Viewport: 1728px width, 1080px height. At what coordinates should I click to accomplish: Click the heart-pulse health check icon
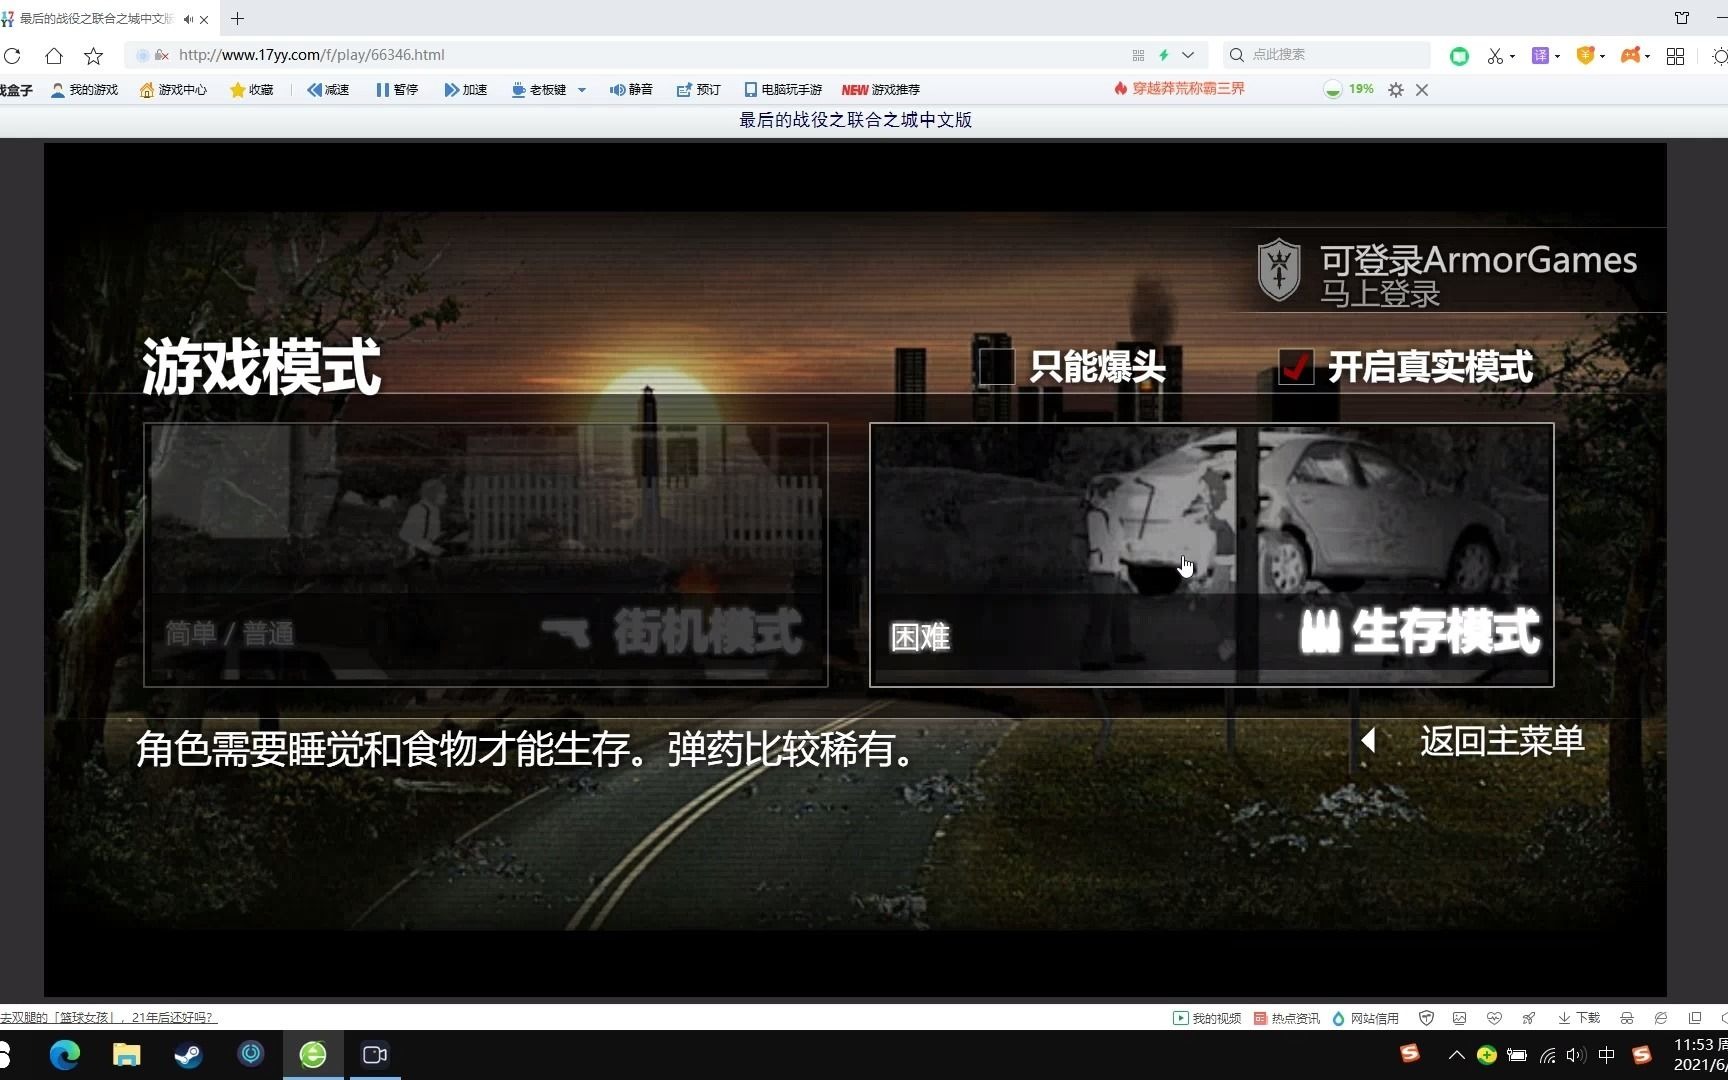pyautogui.click(x=1494, y=1018)
